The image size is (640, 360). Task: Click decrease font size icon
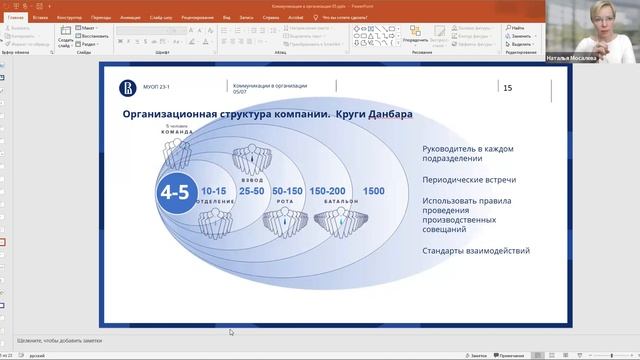[x=200, y=31]
